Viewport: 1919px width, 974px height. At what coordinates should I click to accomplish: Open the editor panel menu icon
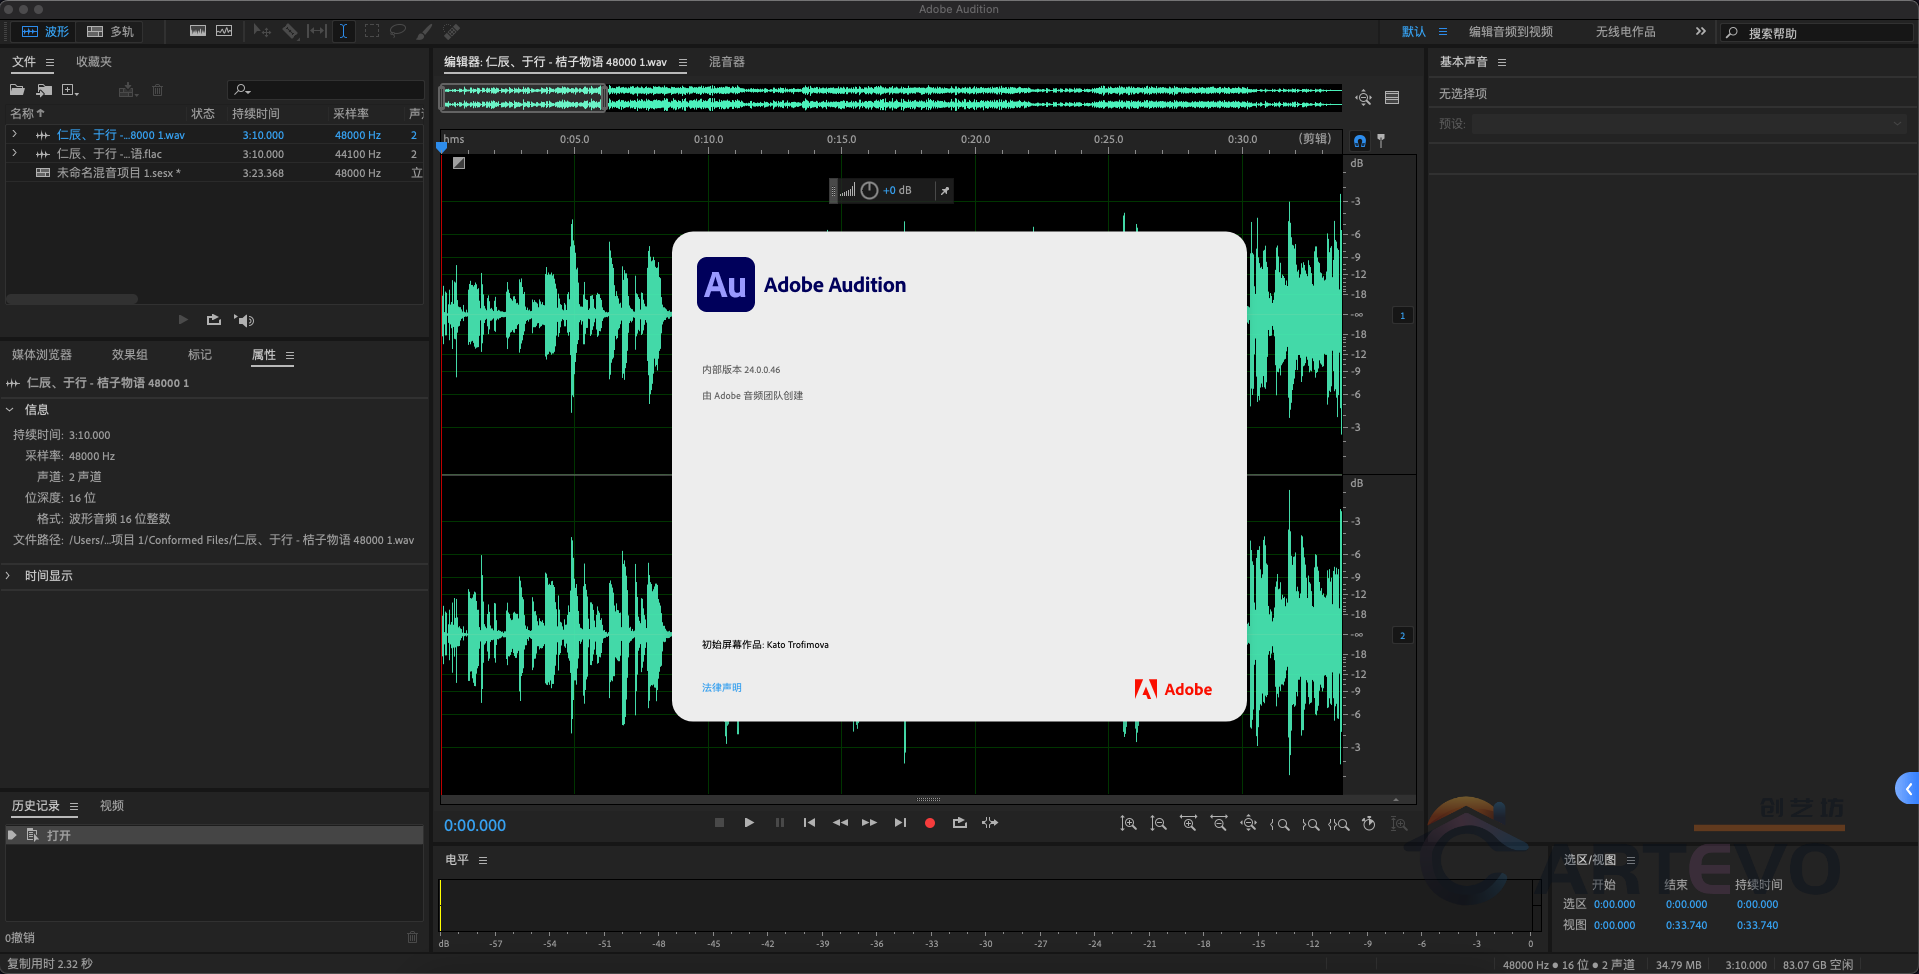point(683,62)
